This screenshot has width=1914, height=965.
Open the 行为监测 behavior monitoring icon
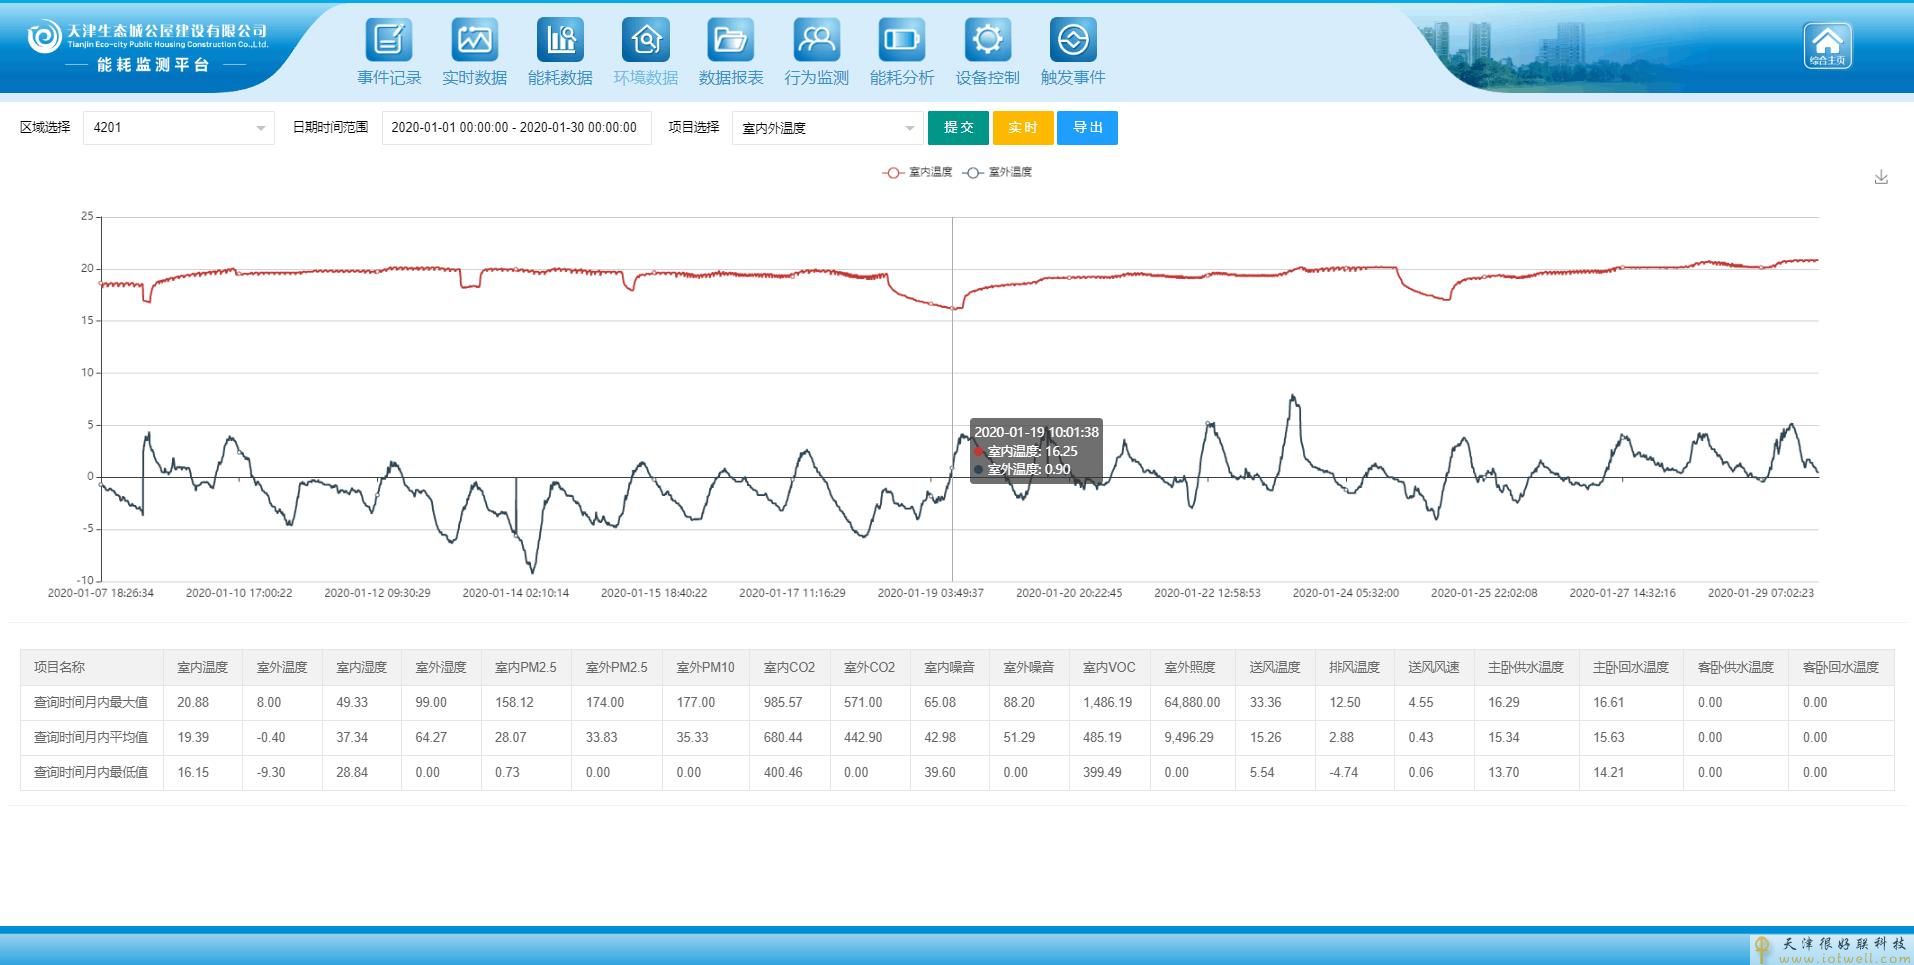point(816,41)
